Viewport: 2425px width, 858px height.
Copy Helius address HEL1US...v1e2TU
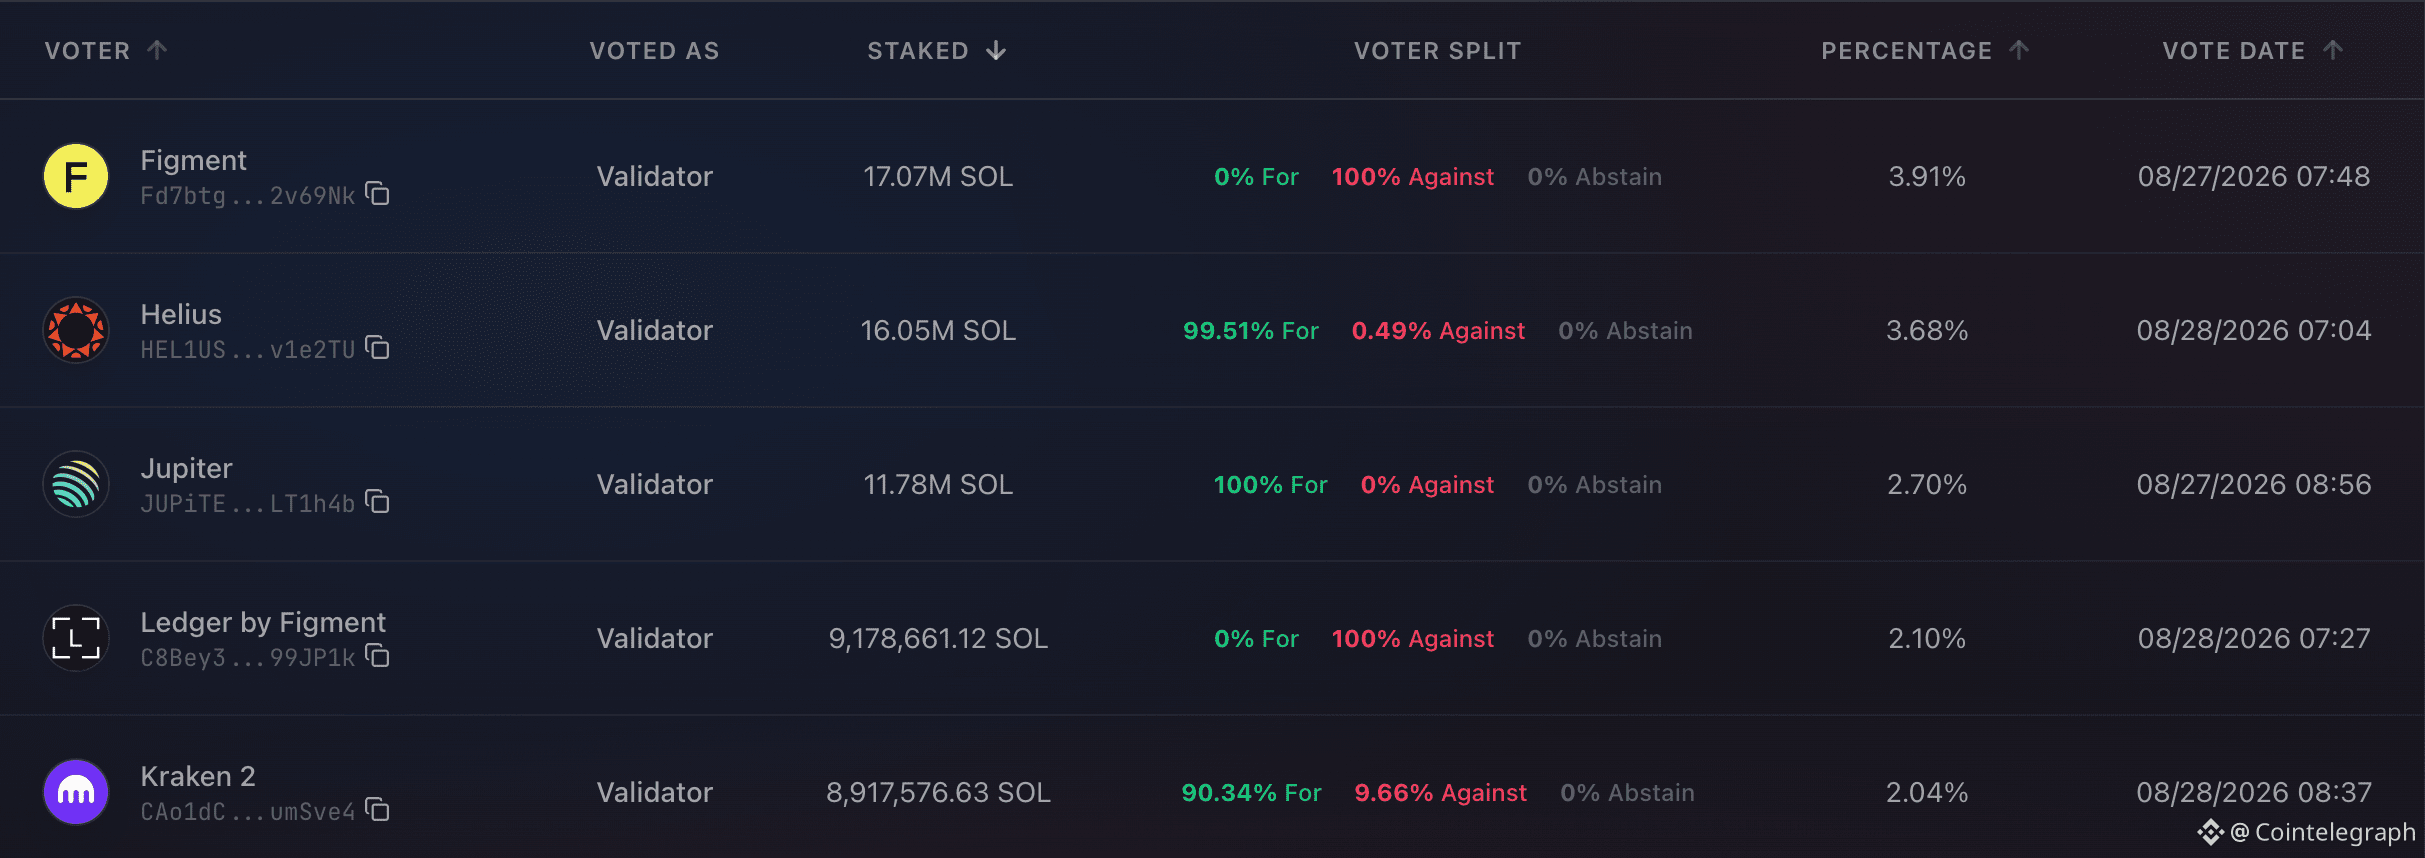(377, 348)
